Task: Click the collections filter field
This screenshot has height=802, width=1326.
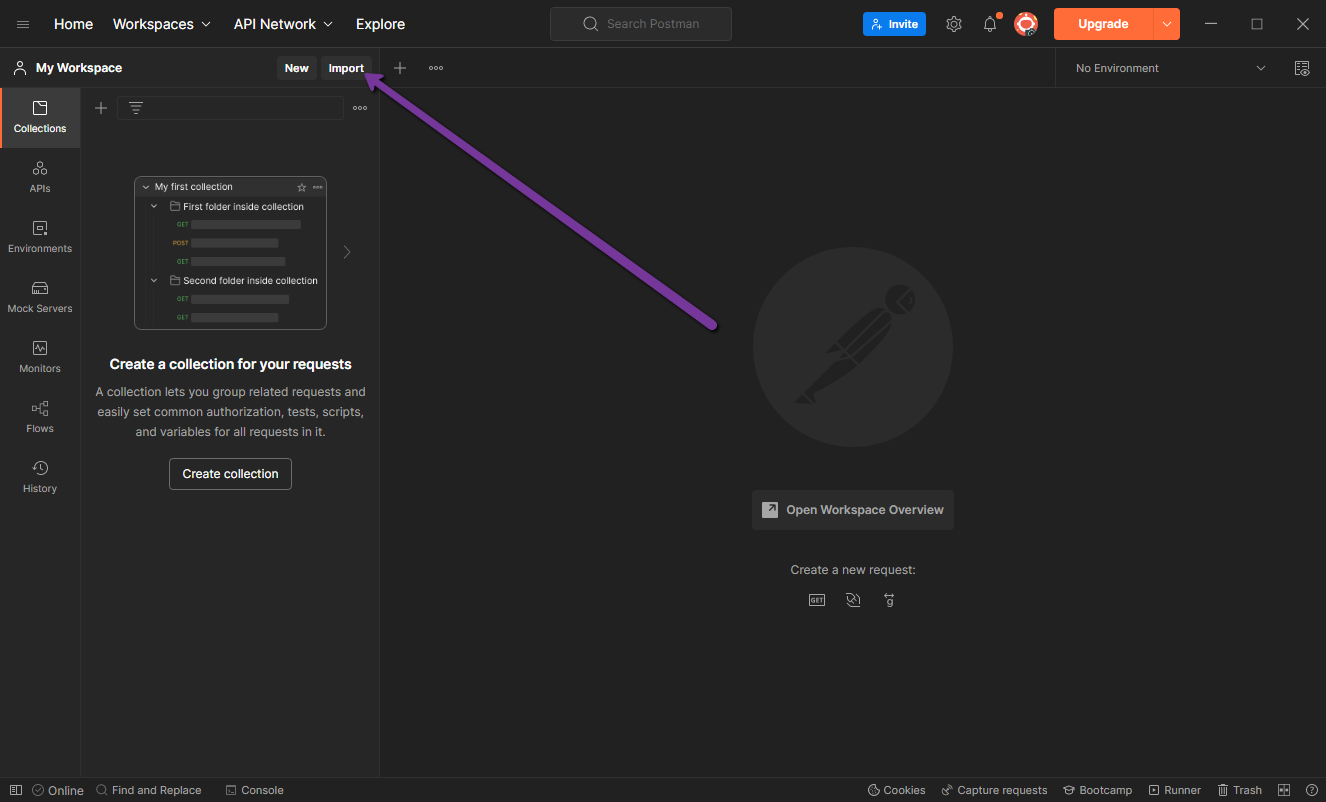Action: [x=230, y=108]
